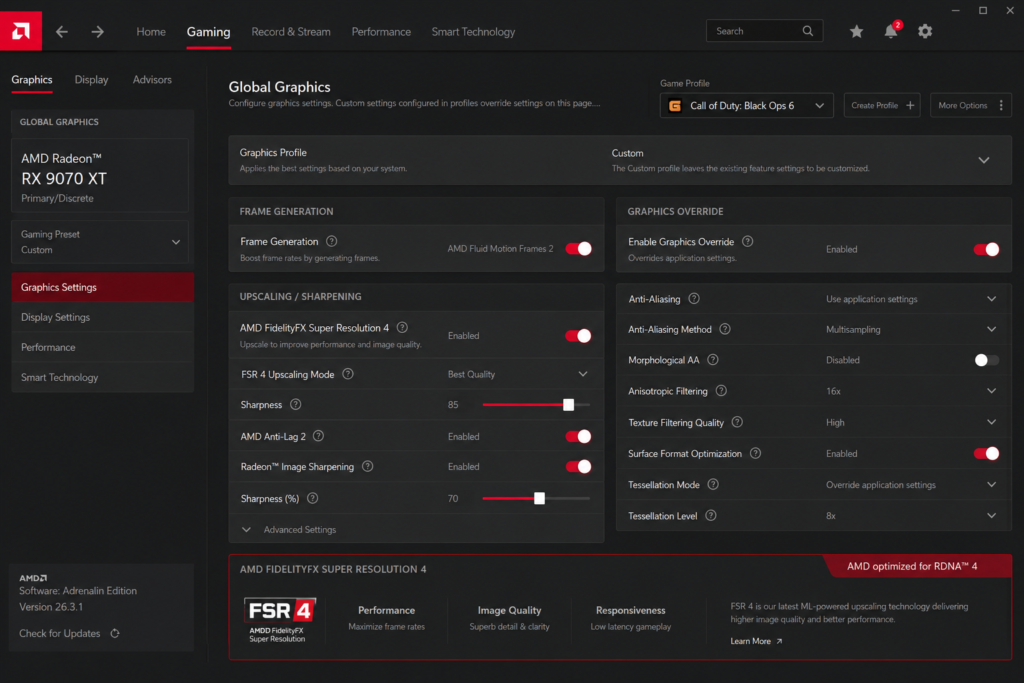The height and width of the screenshot is (683, 1024).
Task: Open the Display sub-tab
Action: click(91, 80)
